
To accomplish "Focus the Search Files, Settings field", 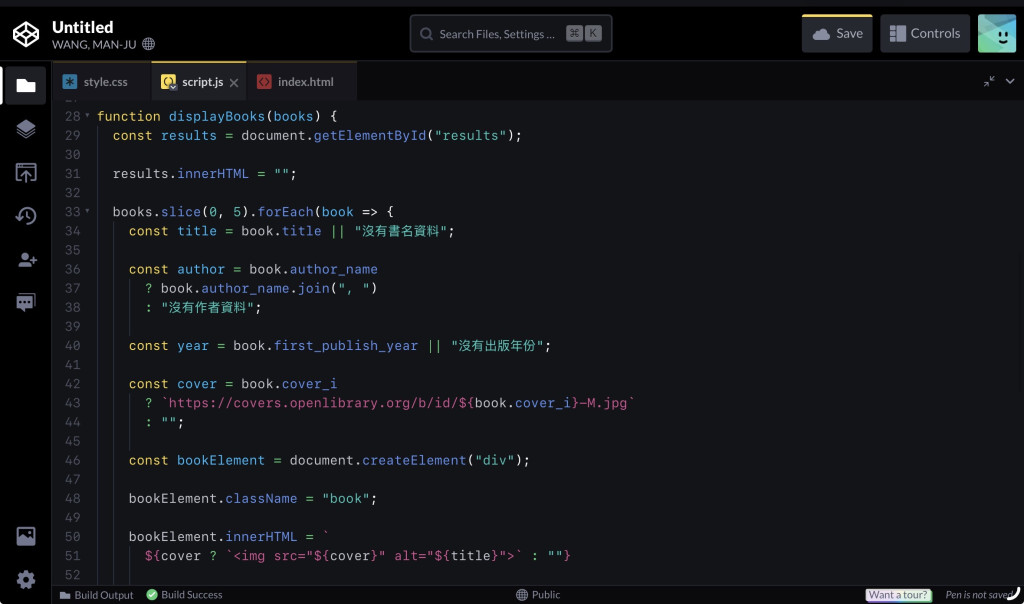I will [511, 33].
